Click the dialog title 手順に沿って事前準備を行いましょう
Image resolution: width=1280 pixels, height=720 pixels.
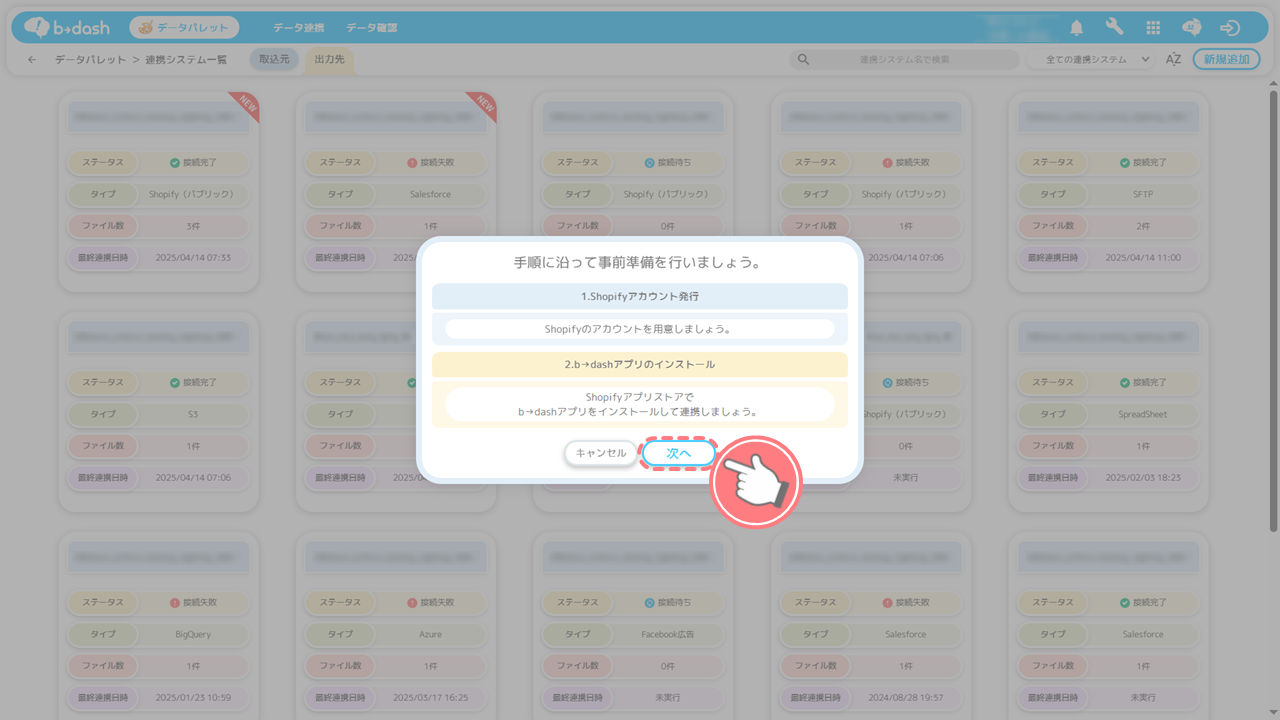[640, 263]
